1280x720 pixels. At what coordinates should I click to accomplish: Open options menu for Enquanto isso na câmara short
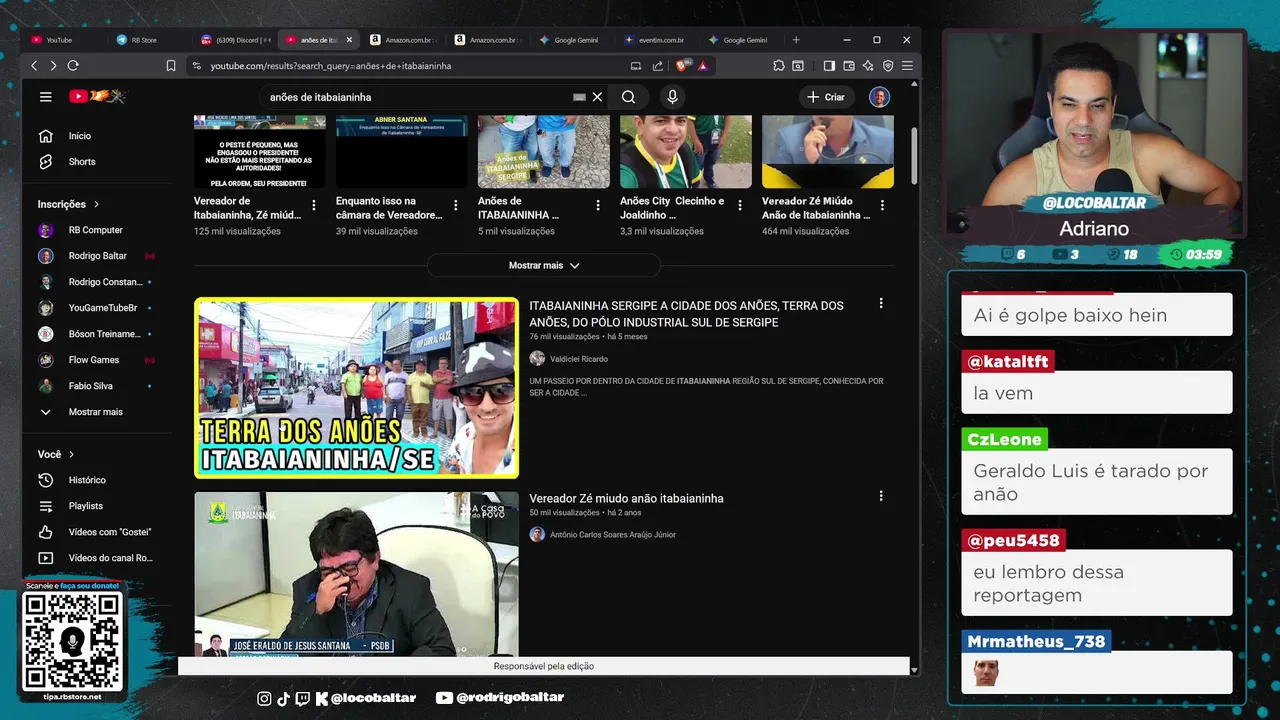click(x=456, y=205)
